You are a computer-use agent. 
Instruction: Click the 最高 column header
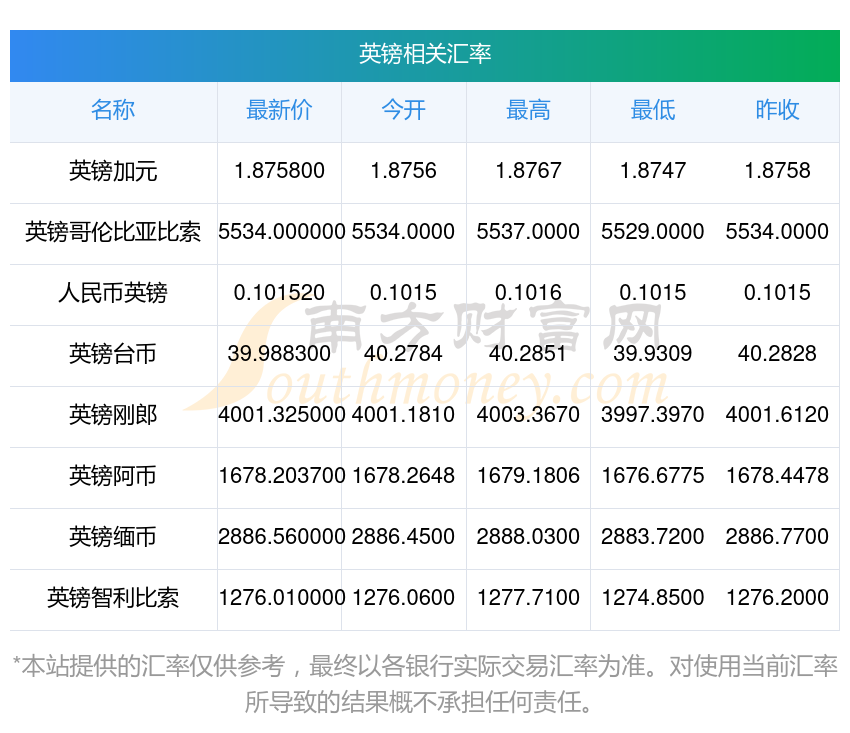528,110
